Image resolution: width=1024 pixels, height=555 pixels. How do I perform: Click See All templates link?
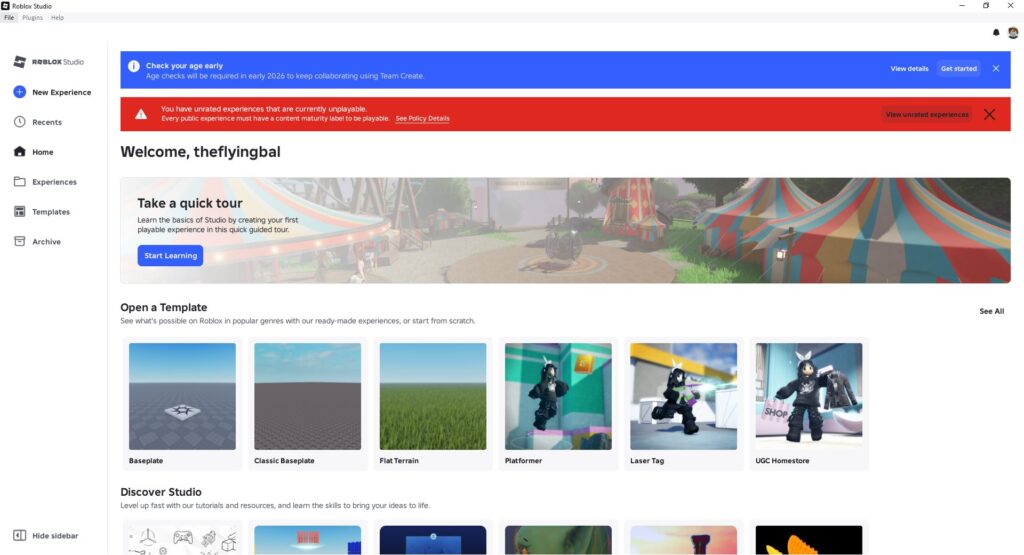click(x=991, y=311)
